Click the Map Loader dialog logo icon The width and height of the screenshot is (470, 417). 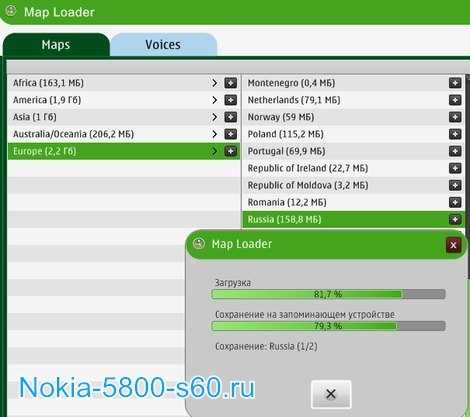[x=199, y=243]
